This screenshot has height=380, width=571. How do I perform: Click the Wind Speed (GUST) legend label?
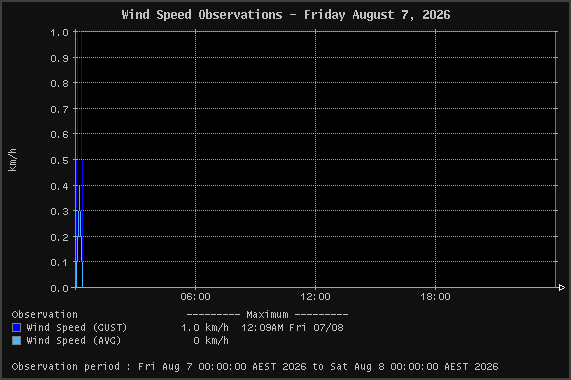point(76,328)
